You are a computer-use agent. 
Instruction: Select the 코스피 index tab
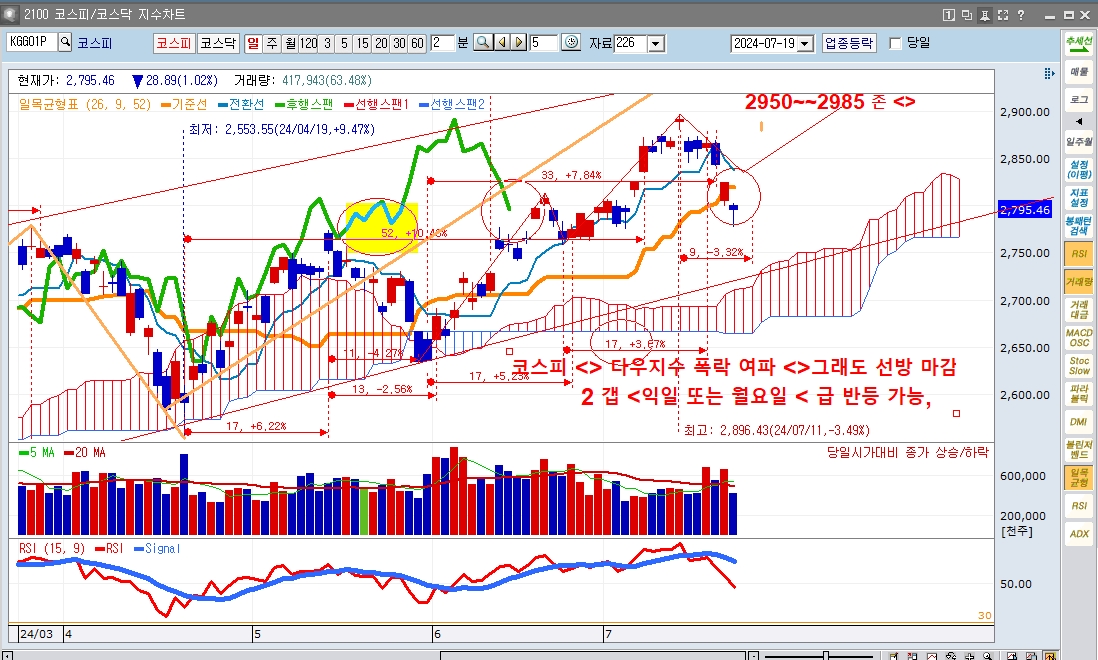[174, 43]
